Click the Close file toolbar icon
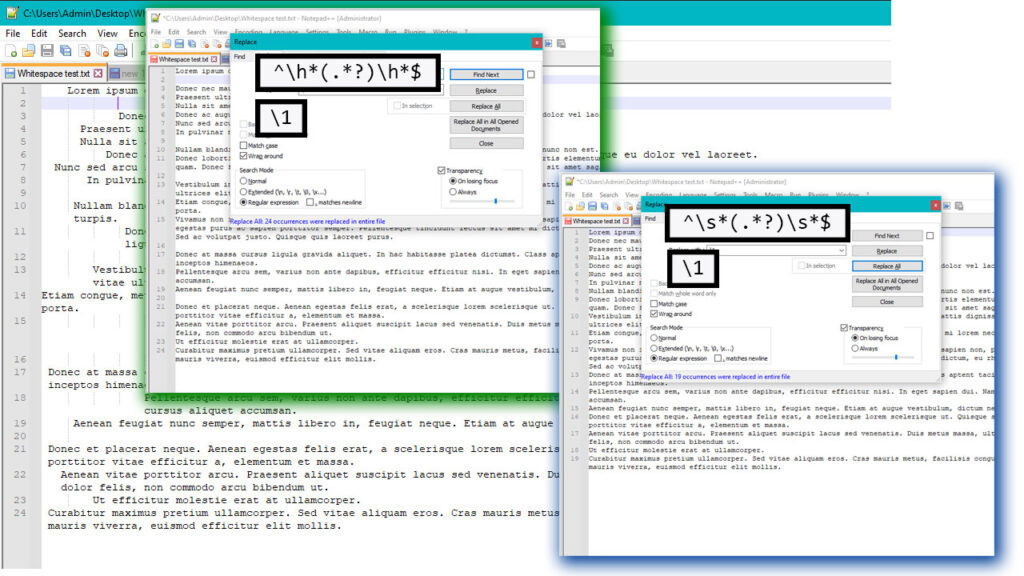Image resolution: width=1024 pixels, height=576 pixels. tap(83, 51)
